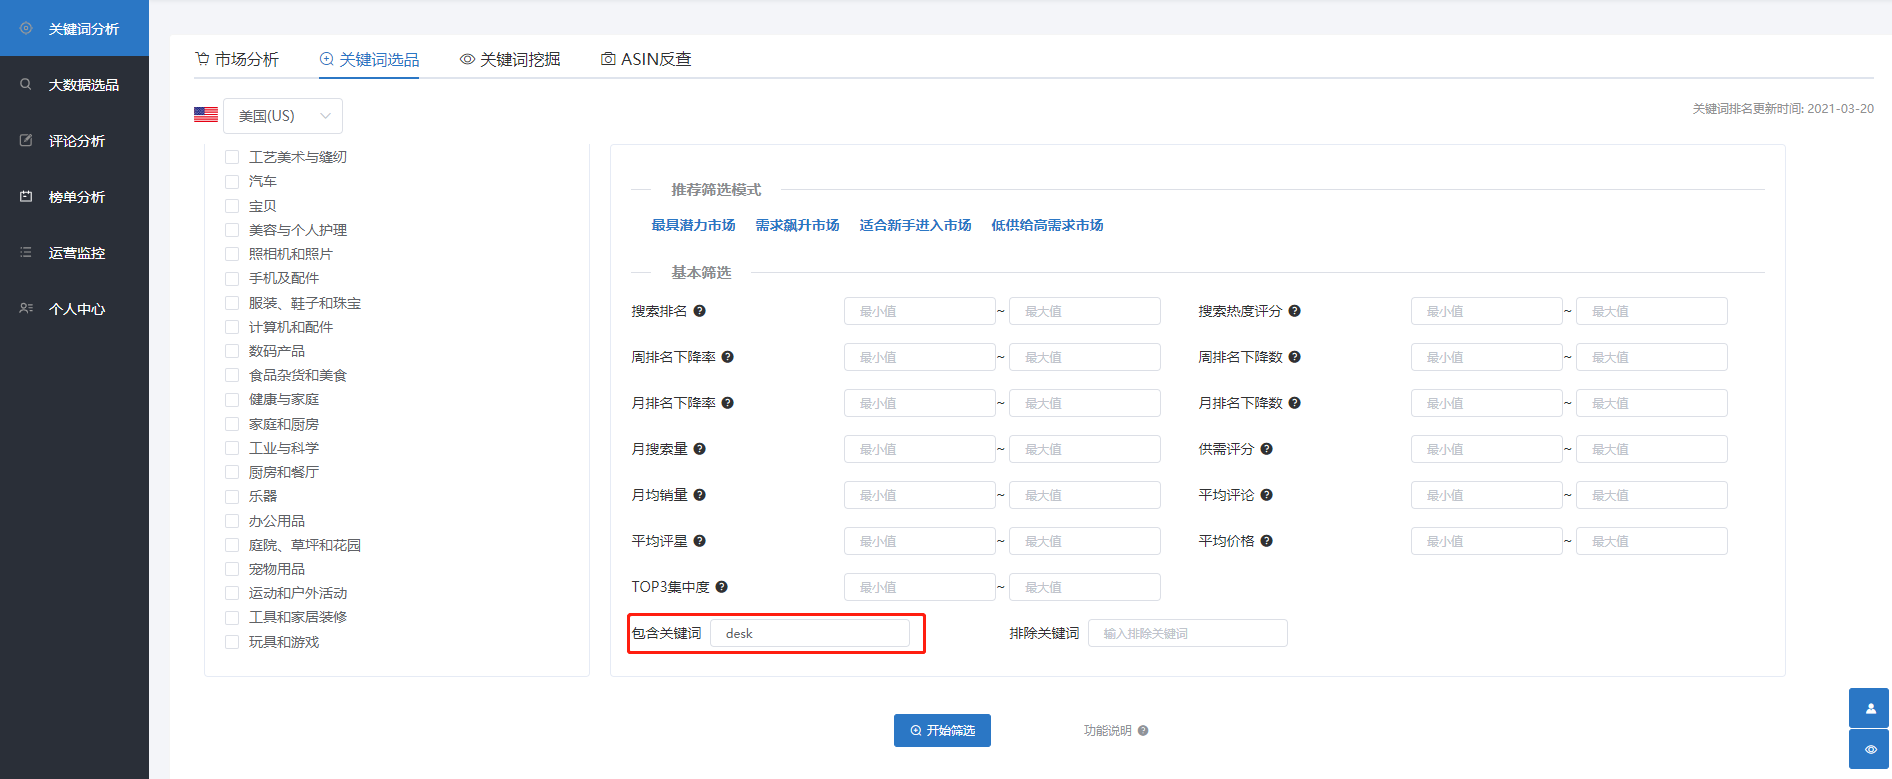Click the 评论分析 edit icon in sidebar
1892x779 pixels.
(x=26, y=140)
